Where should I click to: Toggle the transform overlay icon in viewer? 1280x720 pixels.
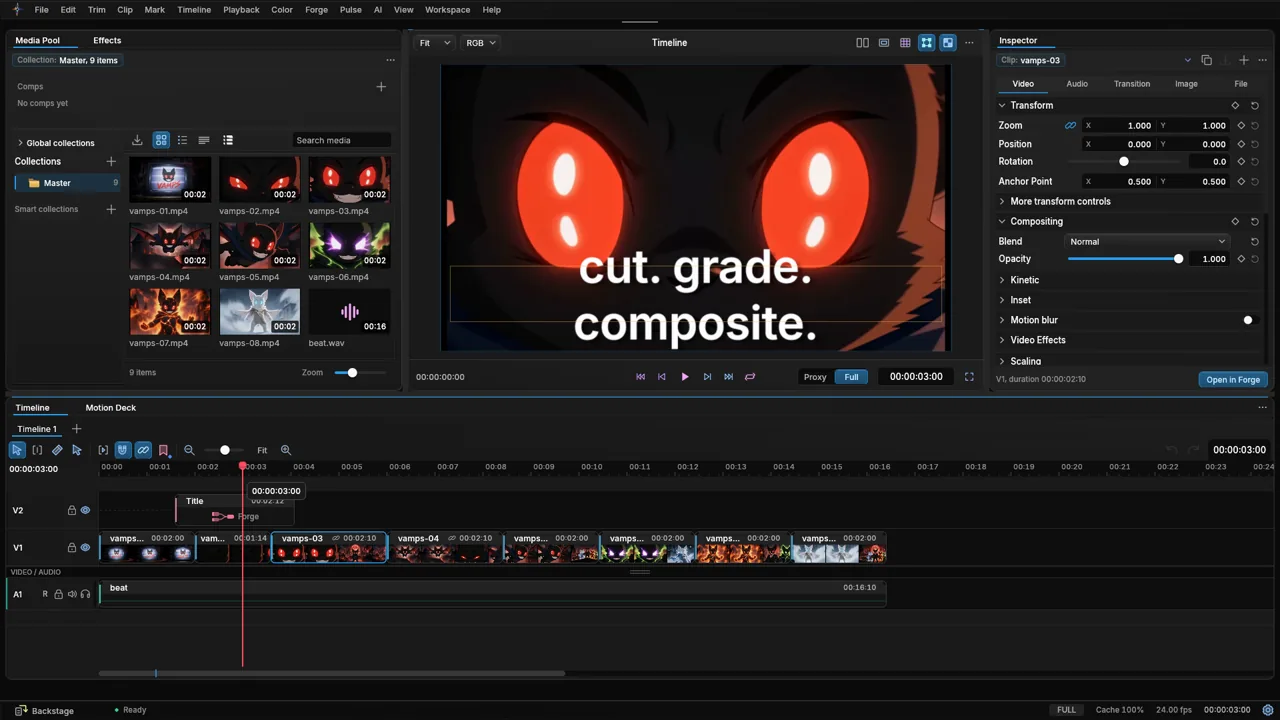926,43
